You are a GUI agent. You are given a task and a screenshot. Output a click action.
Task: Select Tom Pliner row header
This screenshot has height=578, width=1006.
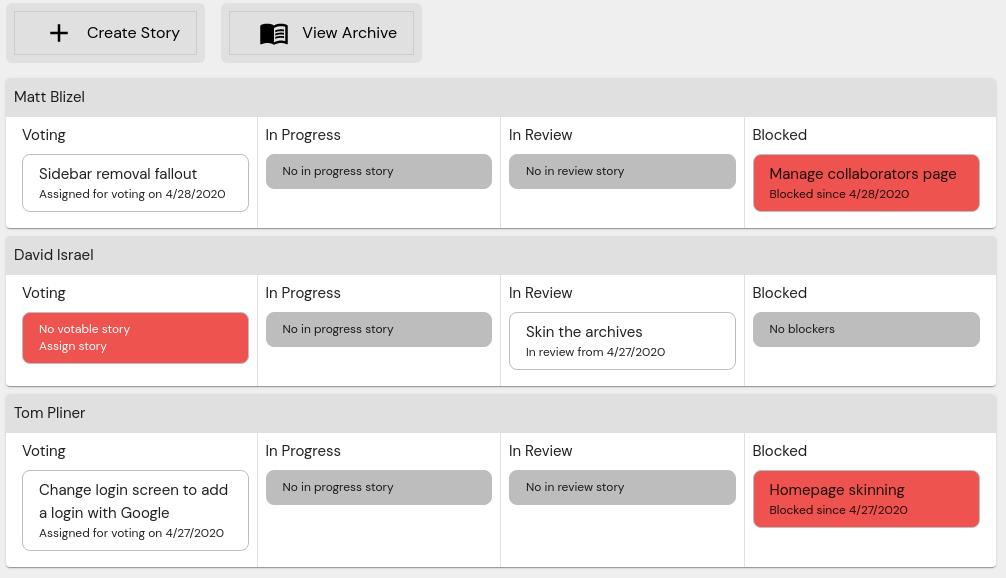pyautogui.click(x=501, y=412)
